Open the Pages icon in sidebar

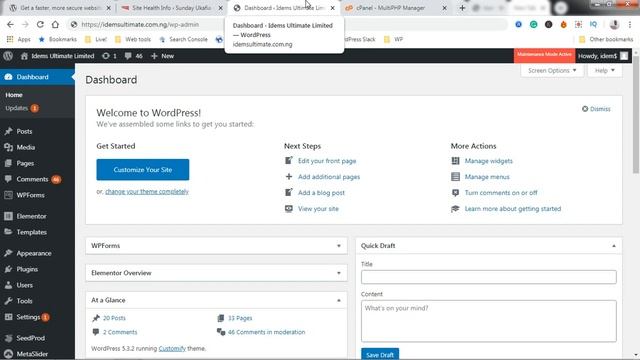coord(8,163)
